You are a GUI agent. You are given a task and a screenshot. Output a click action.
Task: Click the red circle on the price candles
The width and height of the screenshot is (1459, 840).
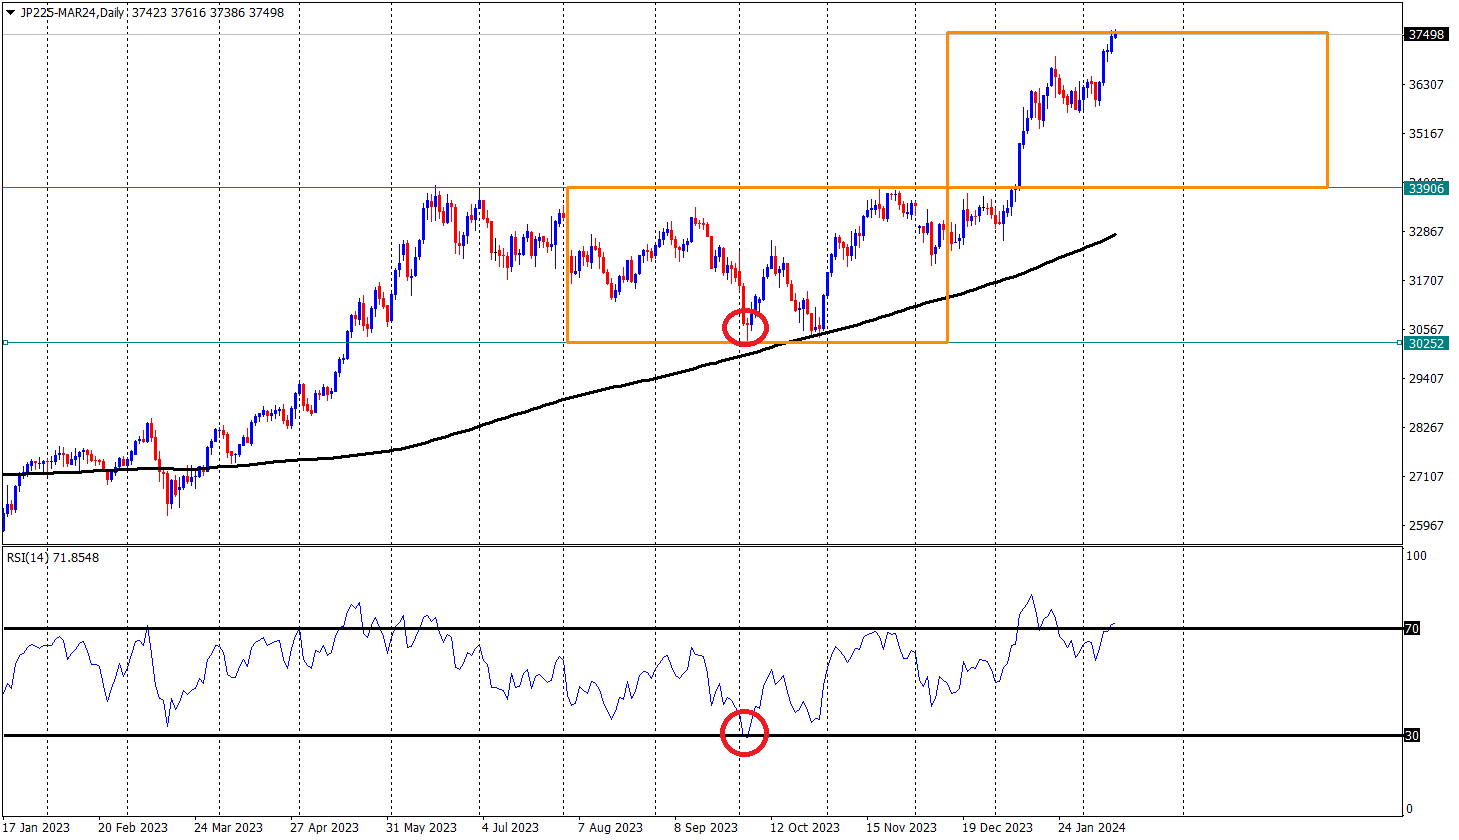[x=745, y=327]
